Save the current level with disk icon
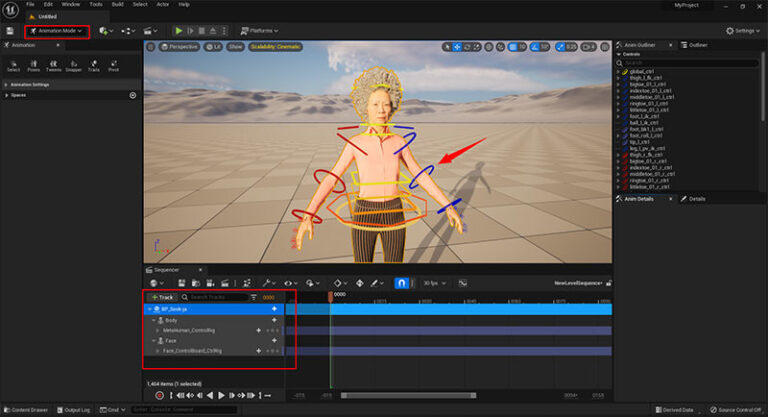 [x=10, y=31]
